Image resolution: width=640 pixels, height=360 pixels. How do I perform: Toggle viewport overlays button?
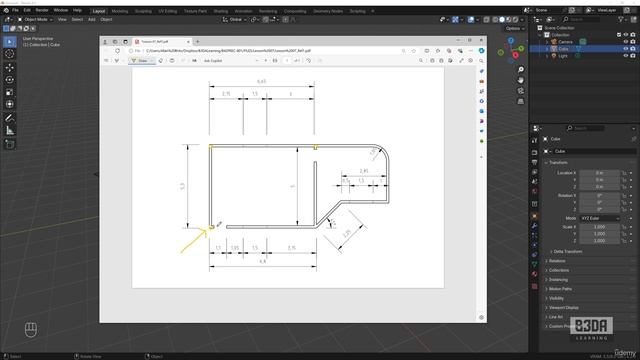pos(471,19)
